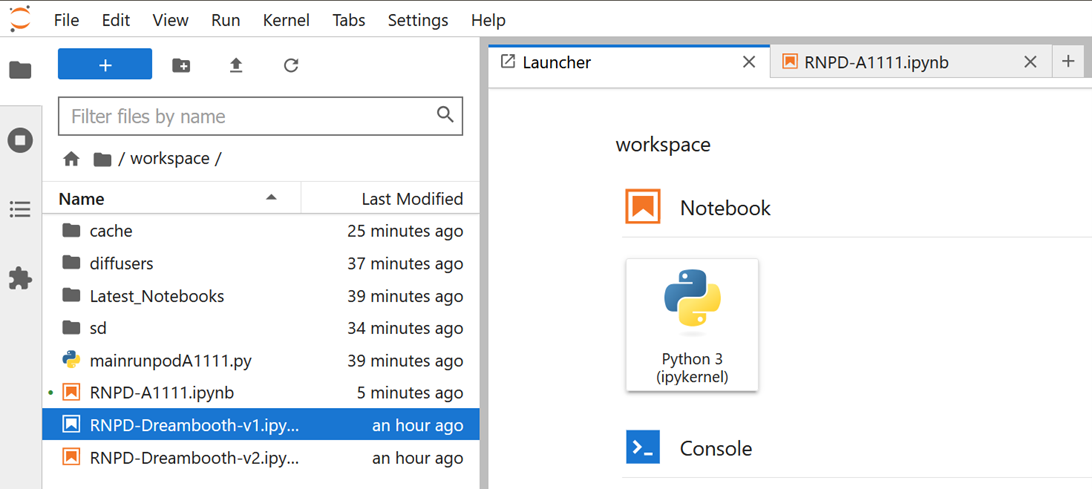Close the Launcher tab
Screen dimensions: 1092x489
coord(748,62)
